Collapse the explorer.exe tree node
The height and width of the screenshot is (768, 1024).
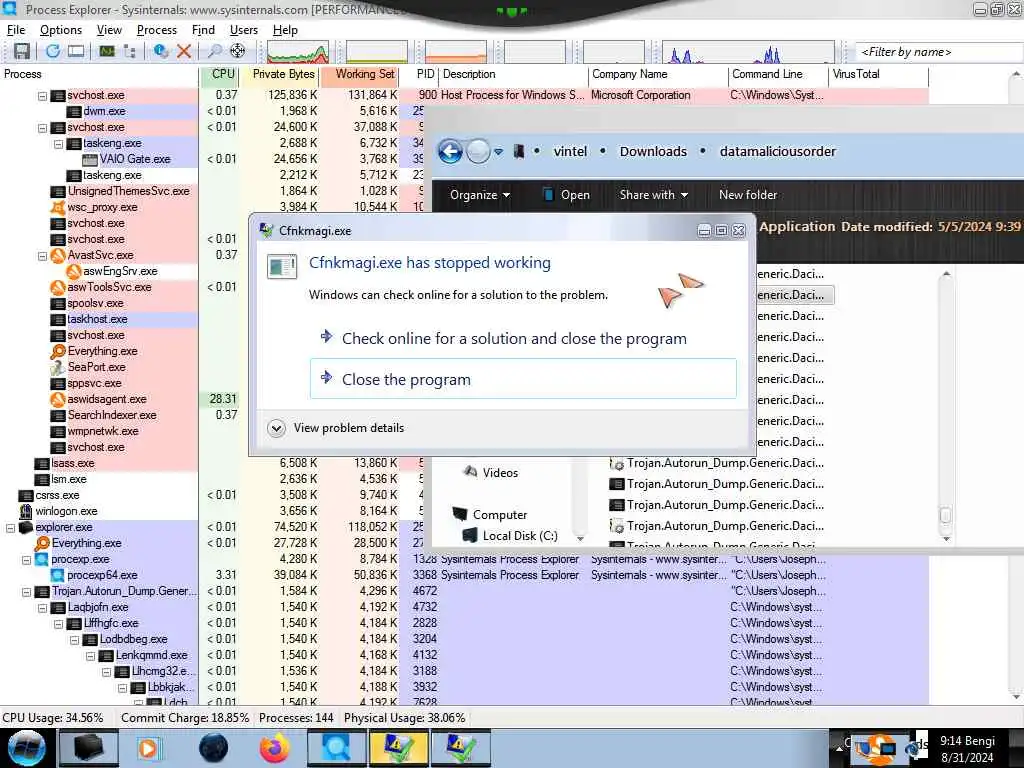tap(10, 528)
